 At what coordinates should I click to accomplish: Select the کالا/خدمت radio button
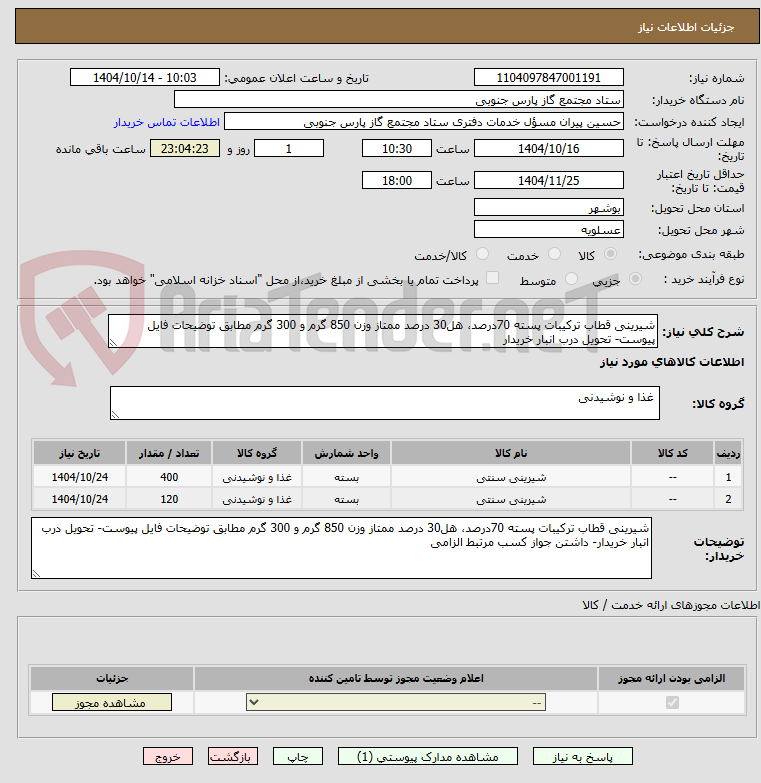click(482, 254)
